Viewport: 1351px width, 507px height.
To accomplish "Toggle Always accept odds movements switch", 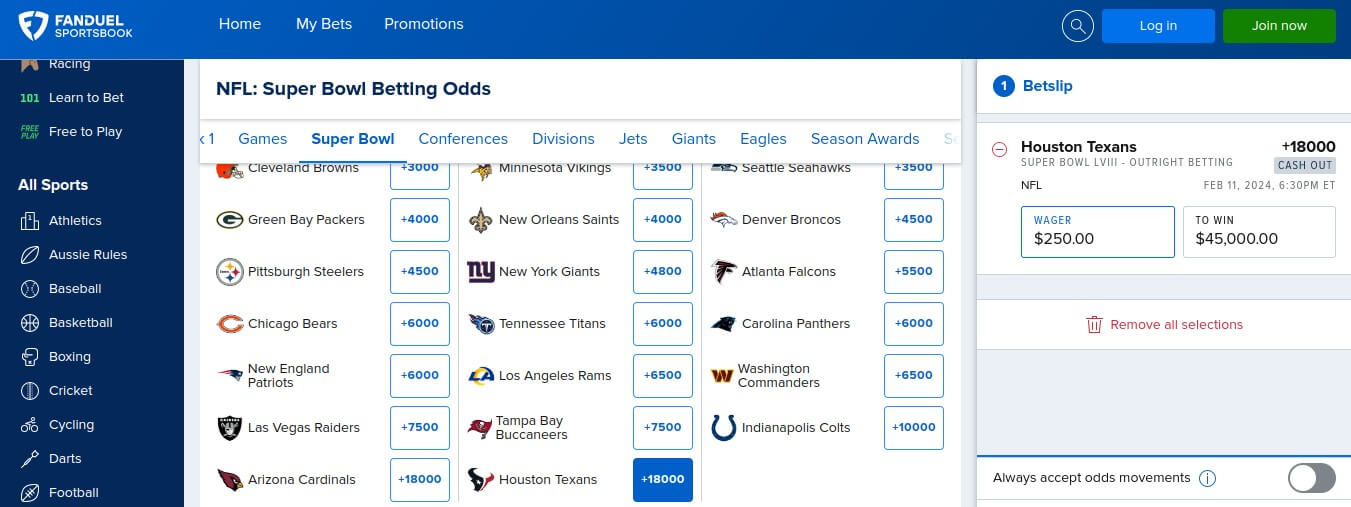I will tap(1311, 478).
